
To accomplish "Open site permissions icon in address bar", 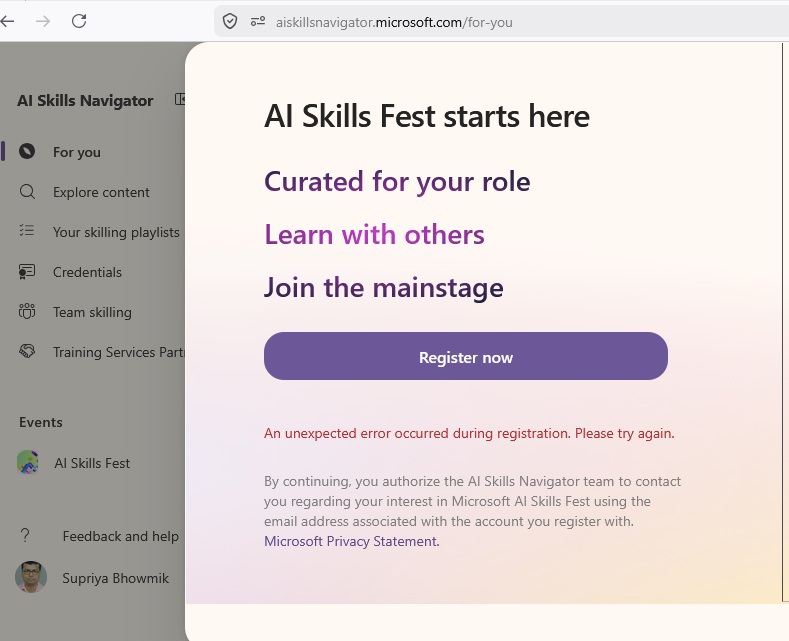I will 258,22.
